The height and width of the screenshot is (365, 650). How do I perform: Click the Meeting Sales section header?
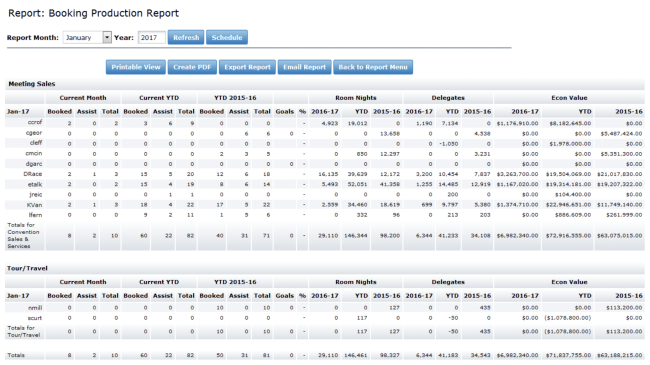[x=32, y=84]
